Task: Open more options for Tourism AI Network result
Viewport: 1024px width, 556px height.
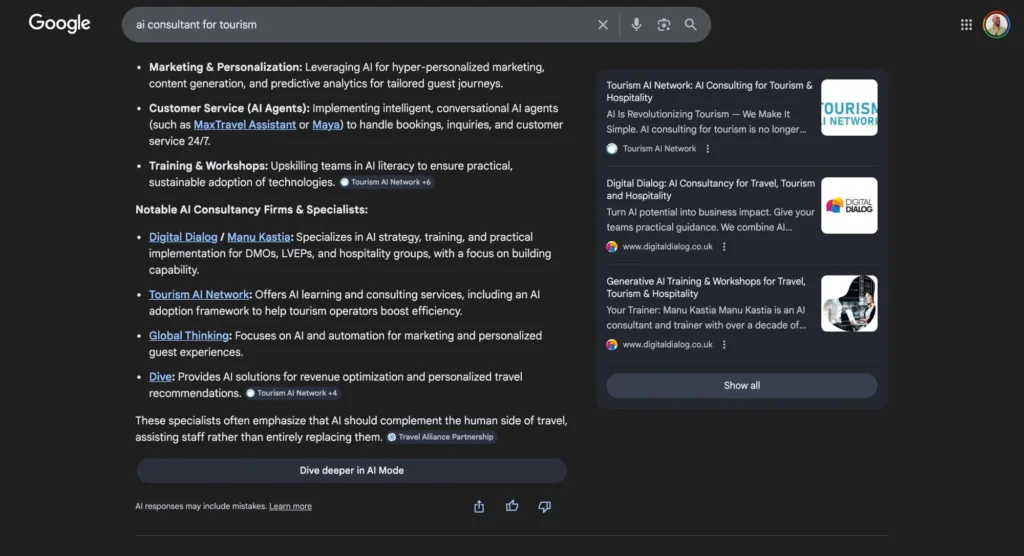Action: coord(707,148)
